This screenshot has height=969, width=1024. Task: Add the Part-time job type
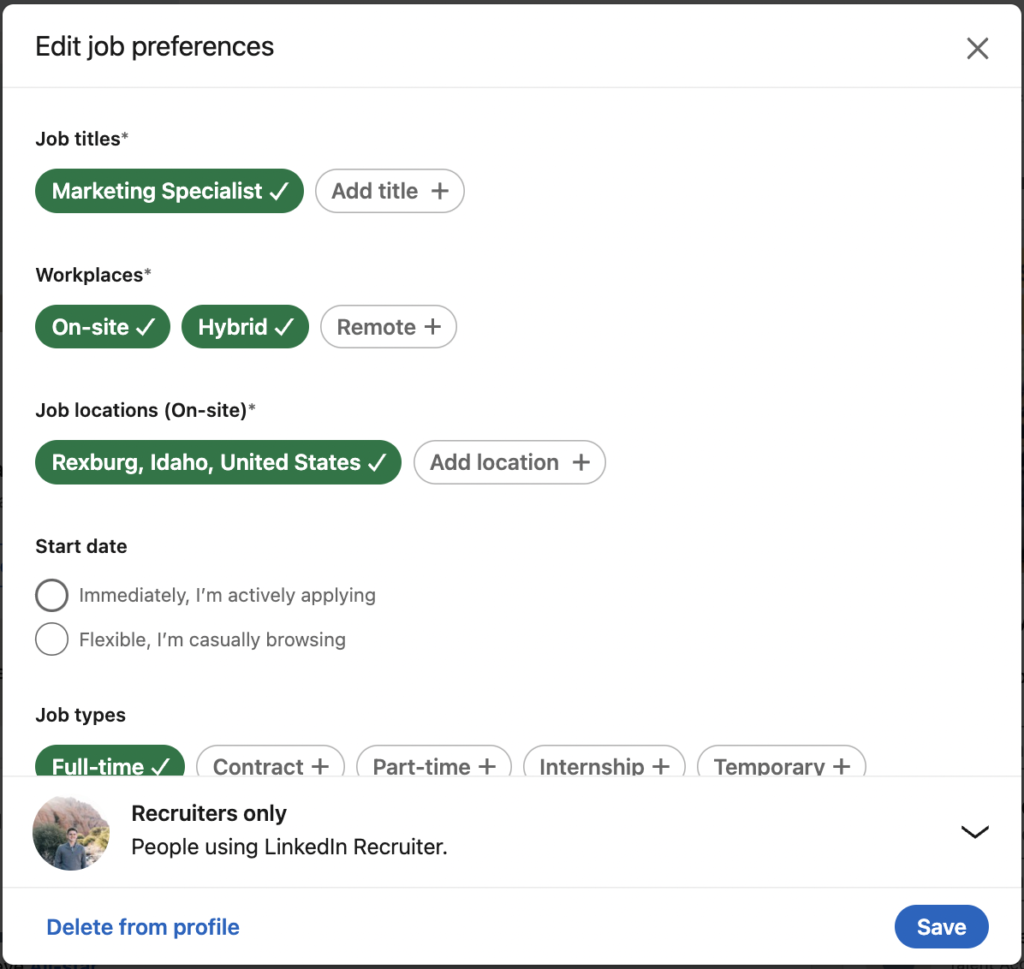click(x=434, y=761)
